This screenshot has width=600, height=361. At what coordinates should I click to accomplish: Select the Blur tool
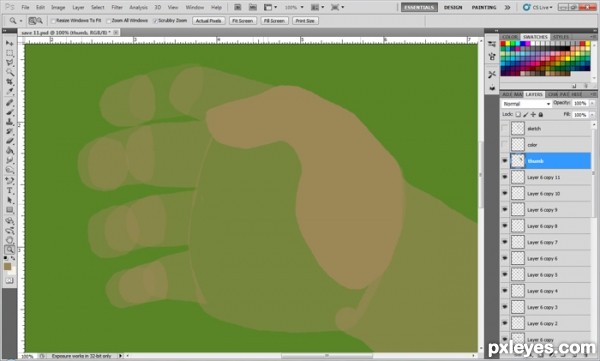coord(10,160)
